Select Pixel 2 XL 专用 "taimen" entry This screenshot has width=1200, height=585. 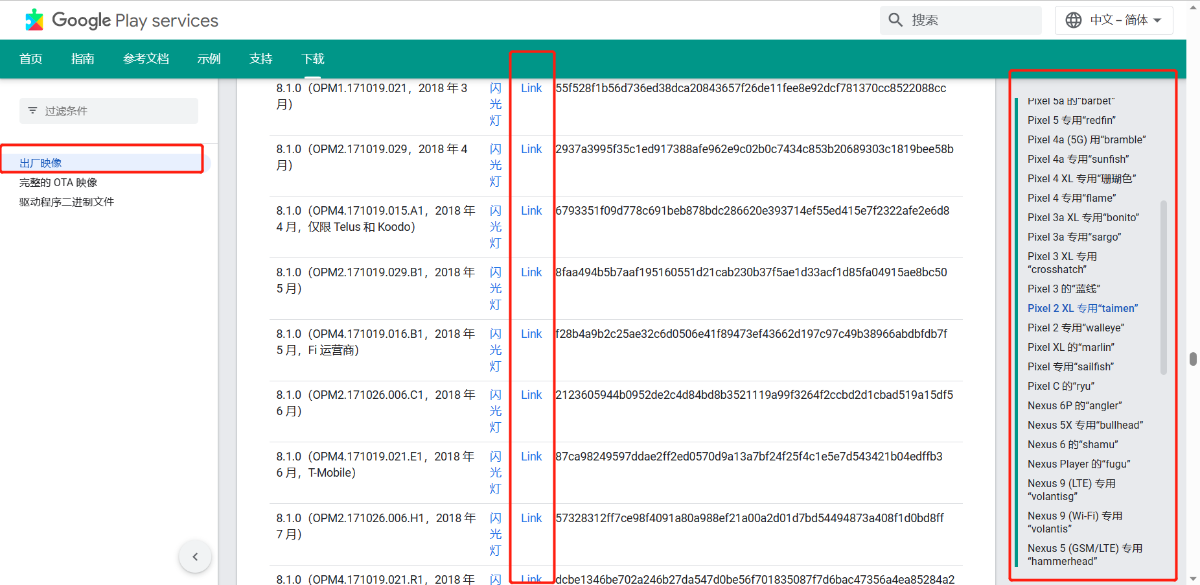[1082, 308]
